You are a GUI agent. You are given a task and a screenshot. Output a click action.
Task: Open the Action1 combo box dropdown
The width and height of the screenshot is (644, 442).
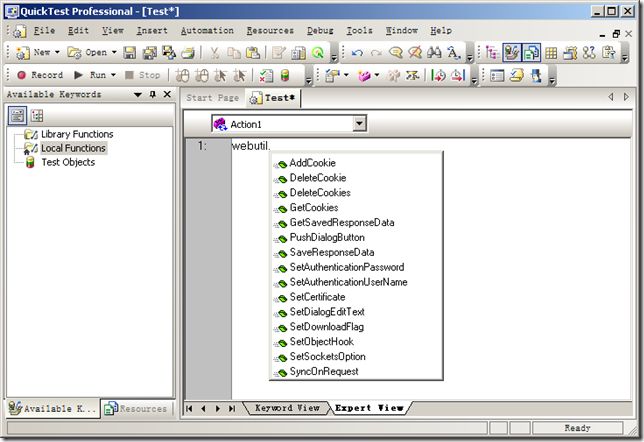(x=359, y=124)
